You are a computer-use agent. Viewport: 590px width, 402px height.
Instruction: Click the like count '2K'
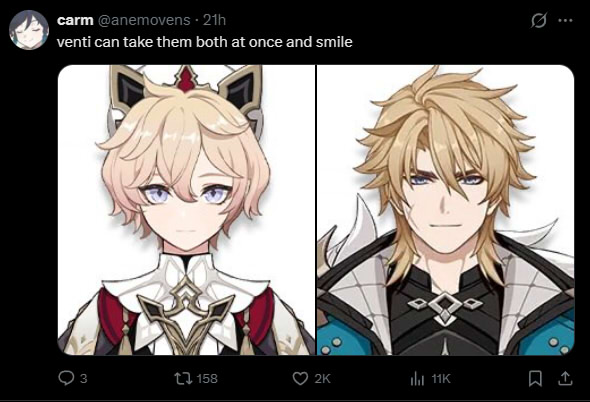tap(322, 378)
